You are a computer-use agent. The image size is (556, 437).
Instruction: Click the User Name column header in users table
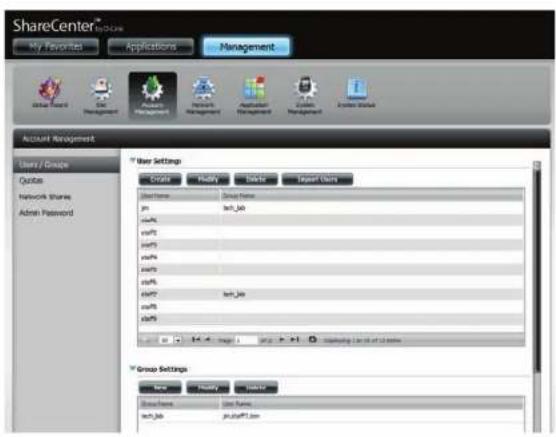[179, 195]
